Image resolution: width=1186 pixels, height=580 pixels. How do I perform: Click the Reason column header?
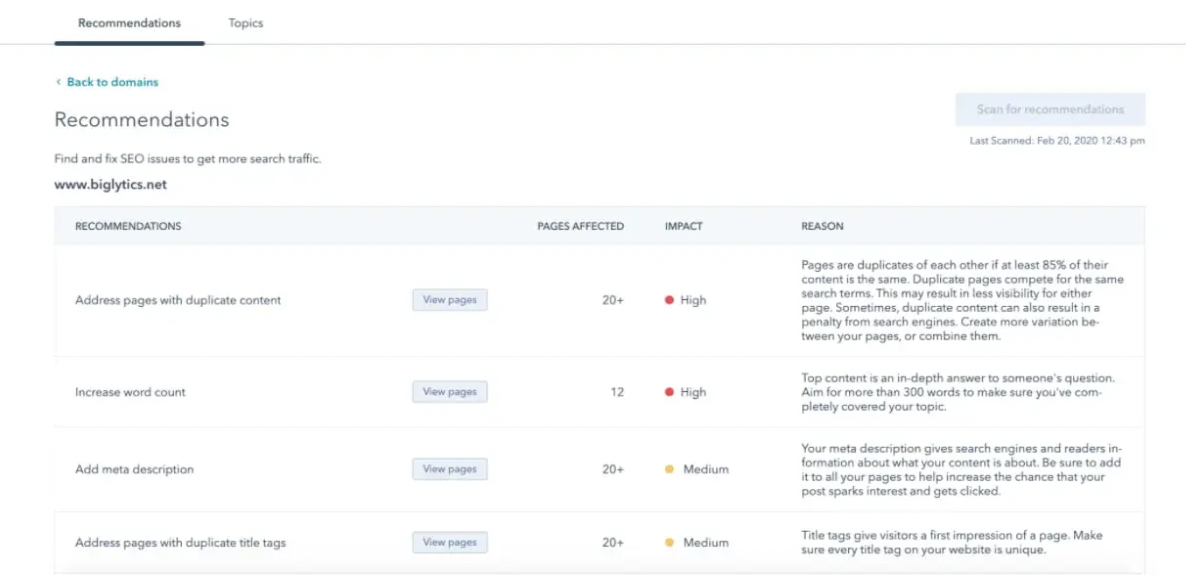(x=822, y=226)
